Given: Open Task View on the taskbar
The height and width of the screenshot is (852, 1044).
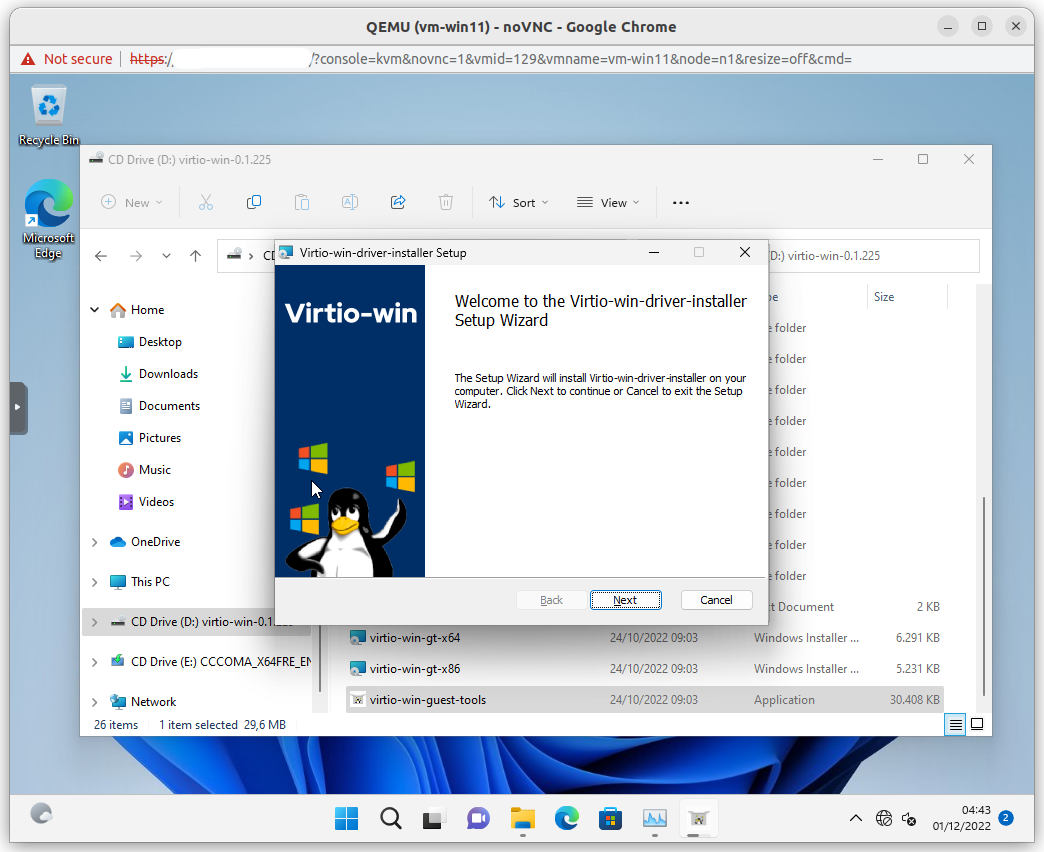Looking at the screenshot, I should (x=434, y=818).
